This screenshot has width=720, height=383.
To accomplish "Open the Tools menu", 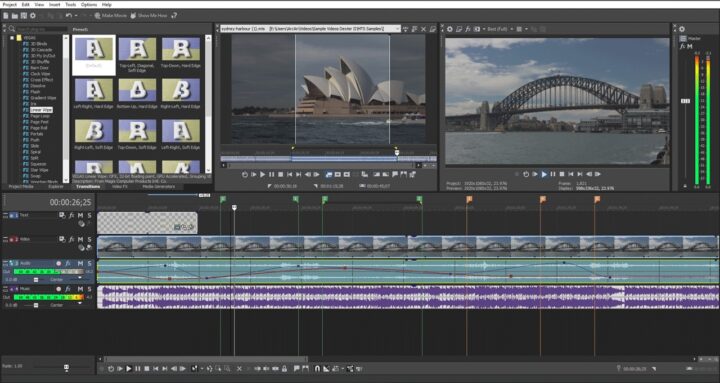I will tap(70, 4).
